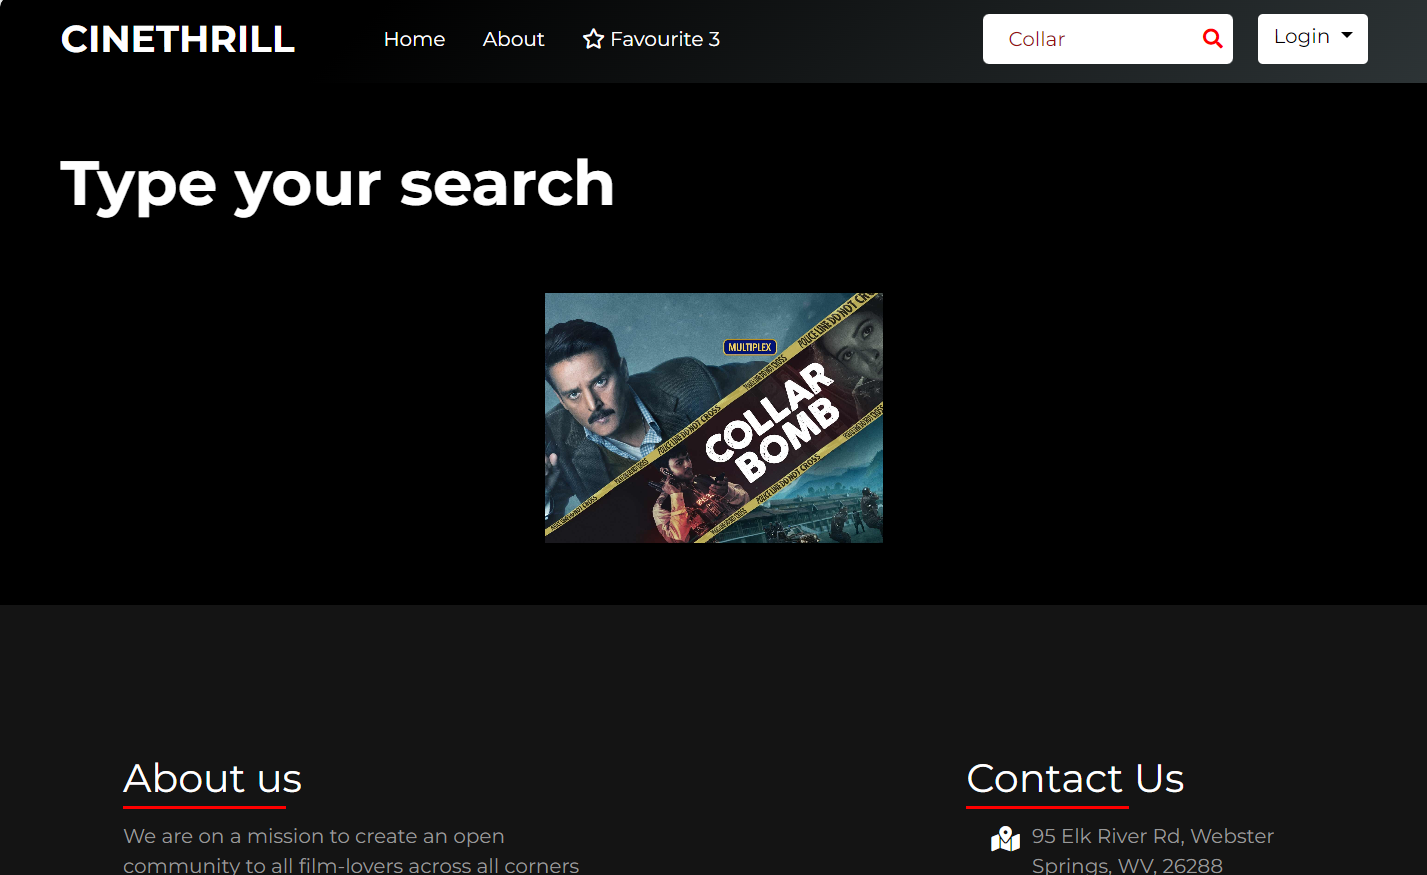1427x875 pixels.
Task: Go to the Home page
Action: point(414,39)
